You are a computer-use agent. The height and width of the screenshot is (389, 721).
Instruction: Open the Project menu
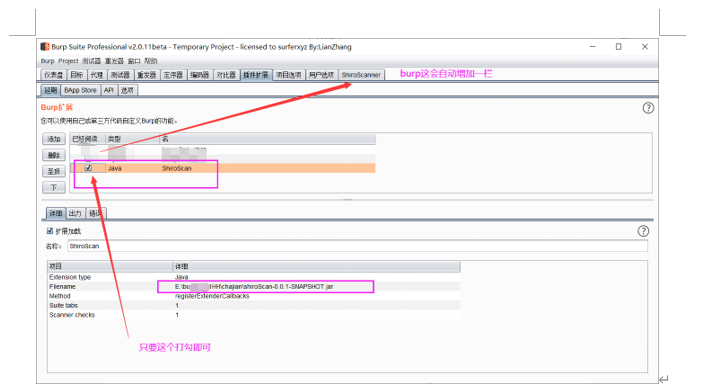(68, 61)
